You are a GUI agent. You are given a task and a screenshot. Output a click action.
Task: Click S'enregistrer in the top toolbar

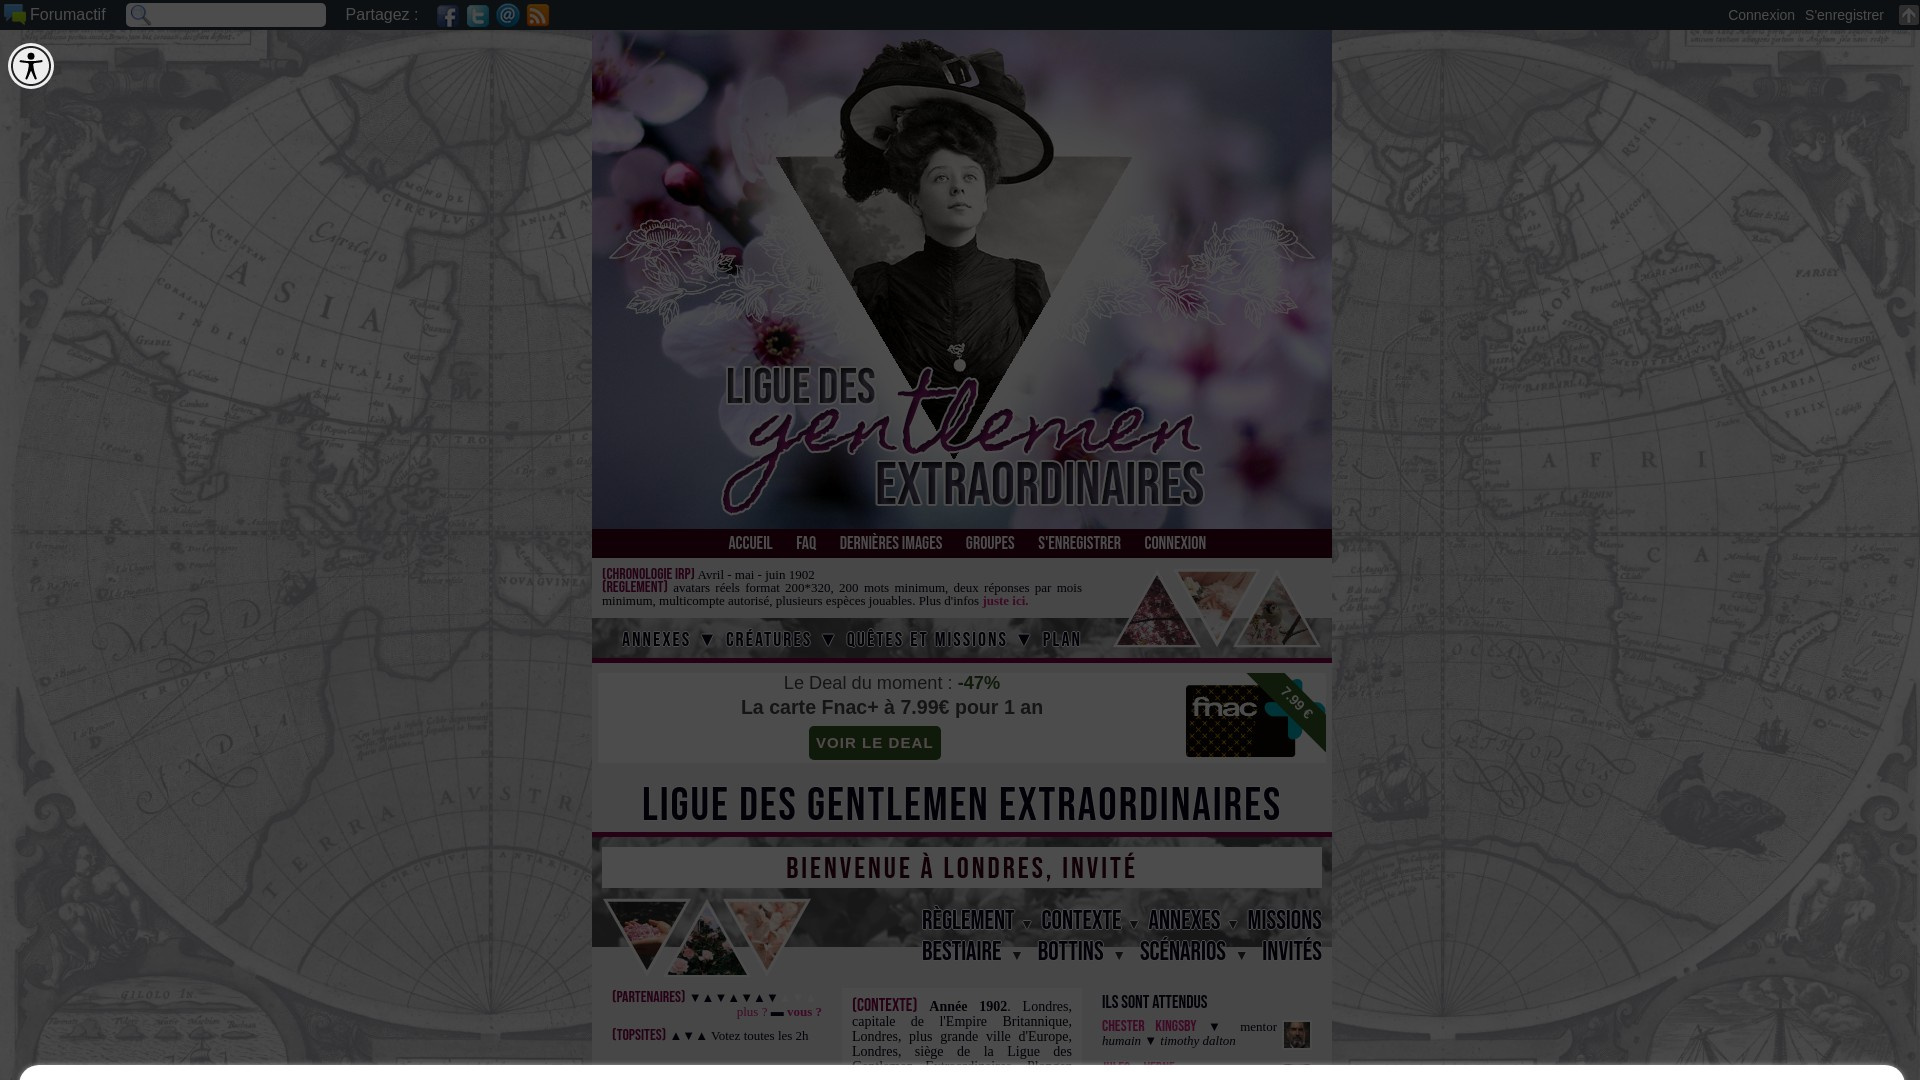coord(1844,15)
